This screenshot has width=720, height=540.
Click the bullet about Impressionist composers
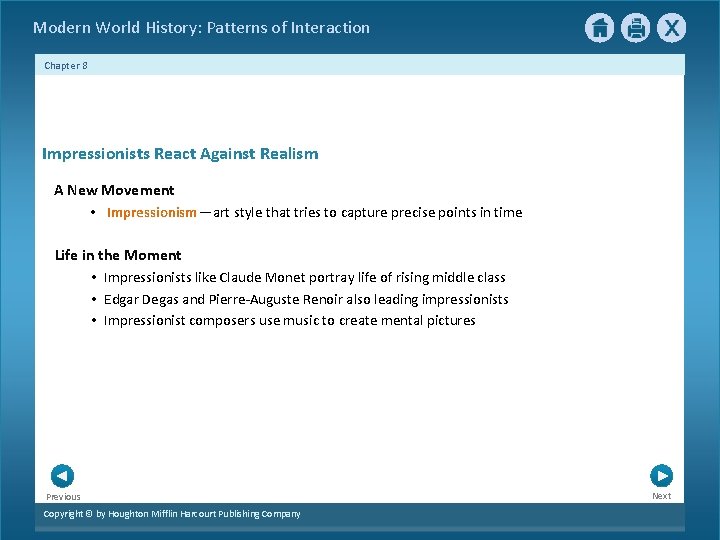click(289, 321)
